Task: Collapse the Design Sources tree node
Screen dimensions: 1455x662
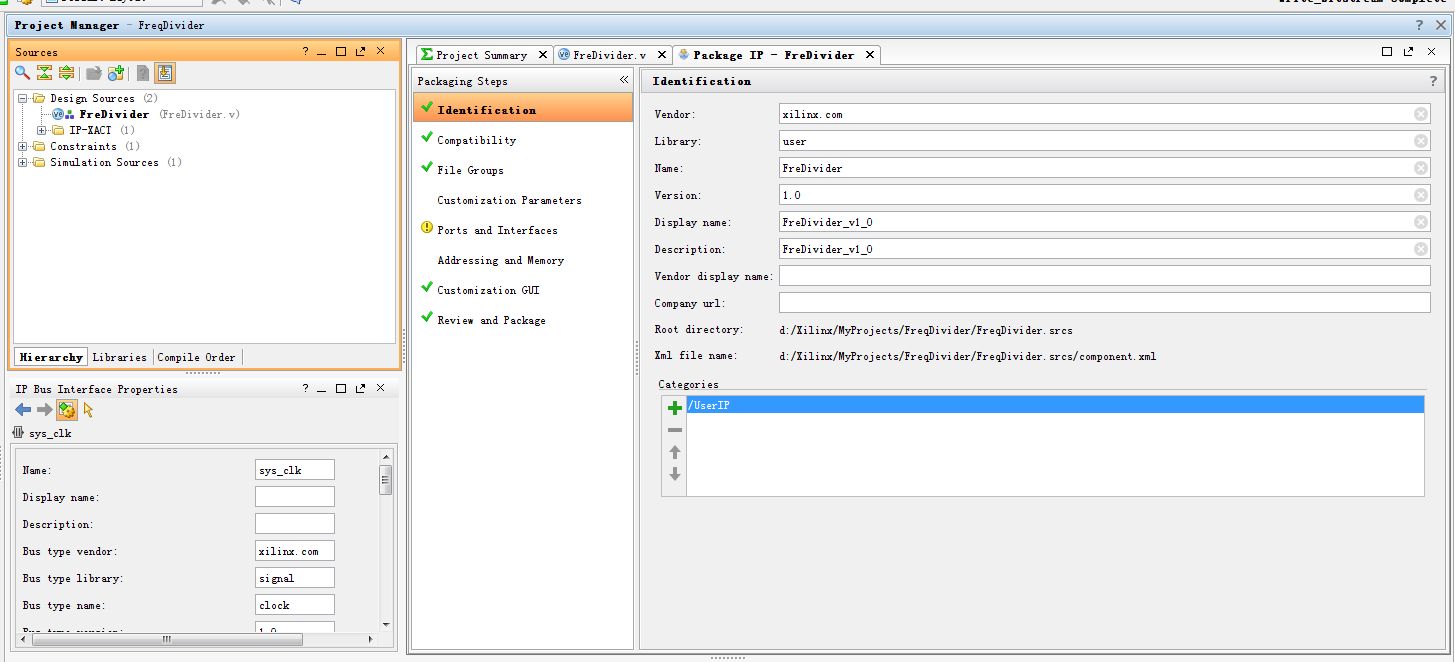Action: pyautogui.click(x=22, y=98)
